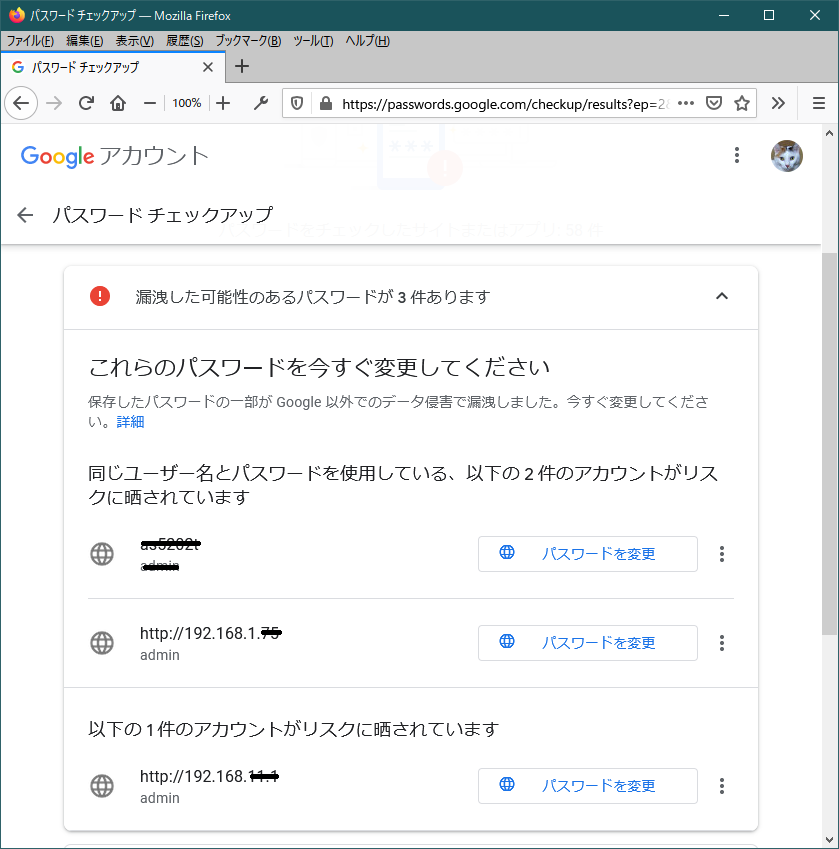This screenshot has width=839, height=849.
Task: Open more options for 192.168.1.75 entry
Action: [x=722, y=643]
